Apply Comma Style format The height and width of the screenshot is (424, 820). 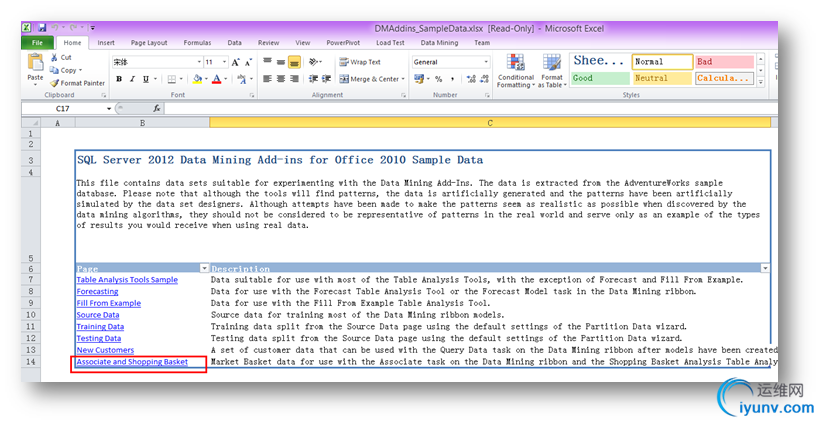coord(452,79)
